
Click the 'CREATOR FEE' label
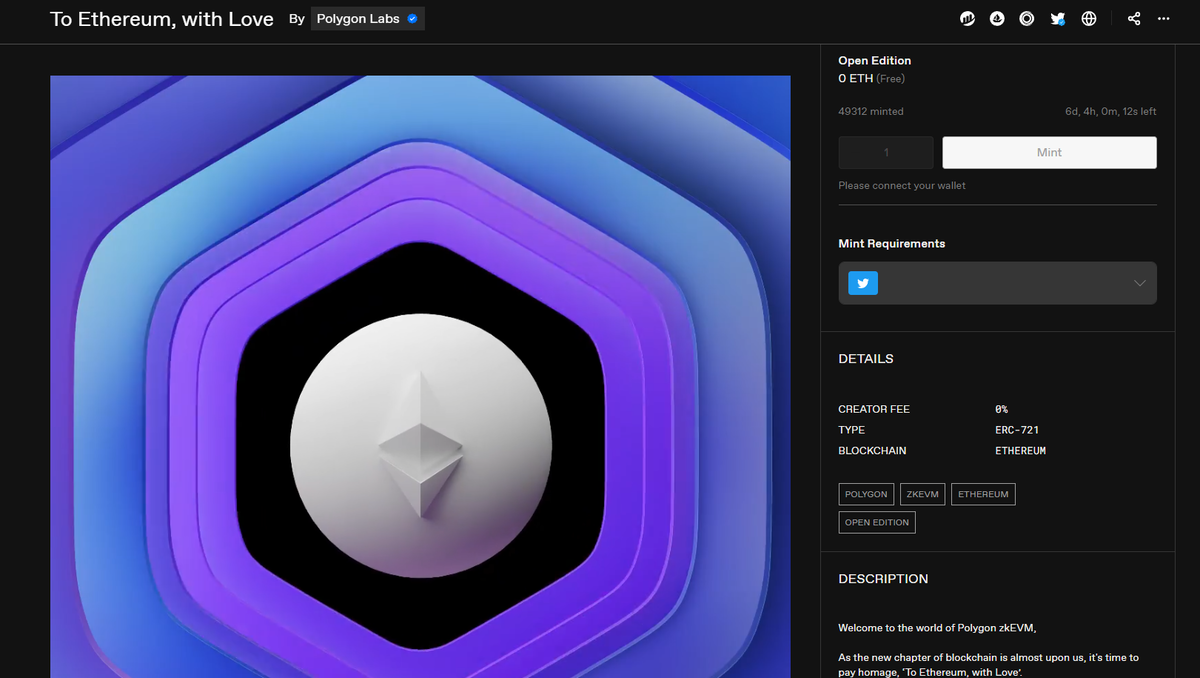coord(874,409)
